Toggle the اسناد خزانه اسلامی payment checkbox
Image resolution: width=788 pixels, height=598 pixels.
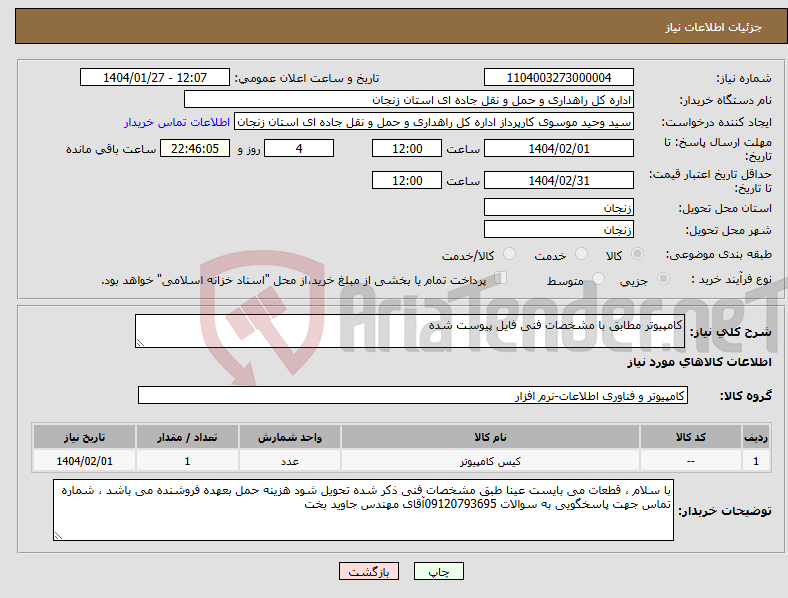click(500, 278)
